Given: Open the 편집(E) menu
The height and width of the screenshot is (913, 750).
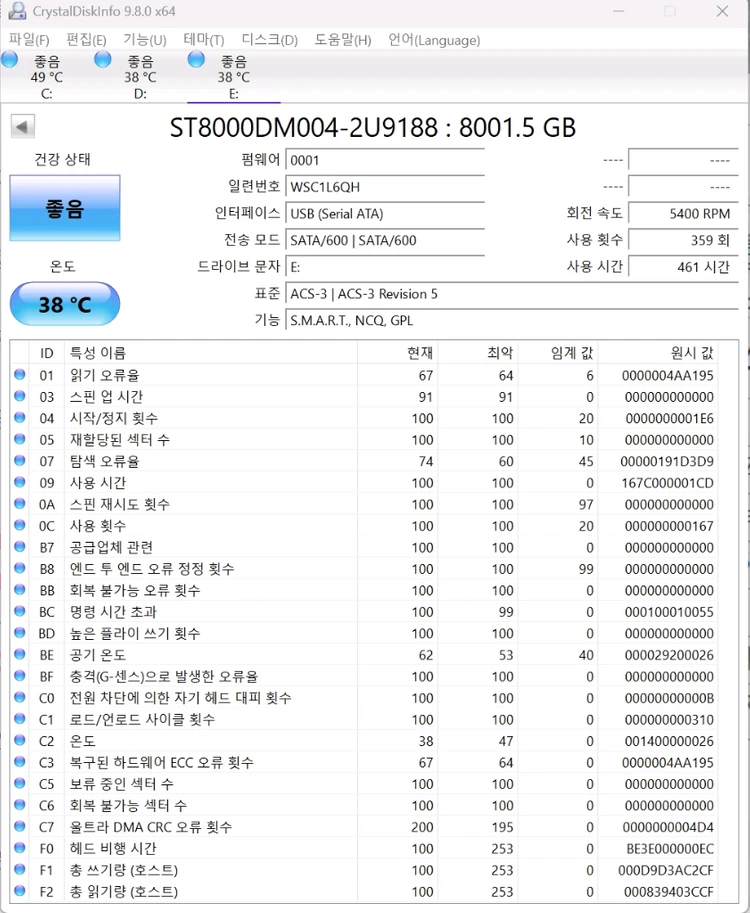Looking at the screenshot, I should pyautogui.click(x=86, y=40).
